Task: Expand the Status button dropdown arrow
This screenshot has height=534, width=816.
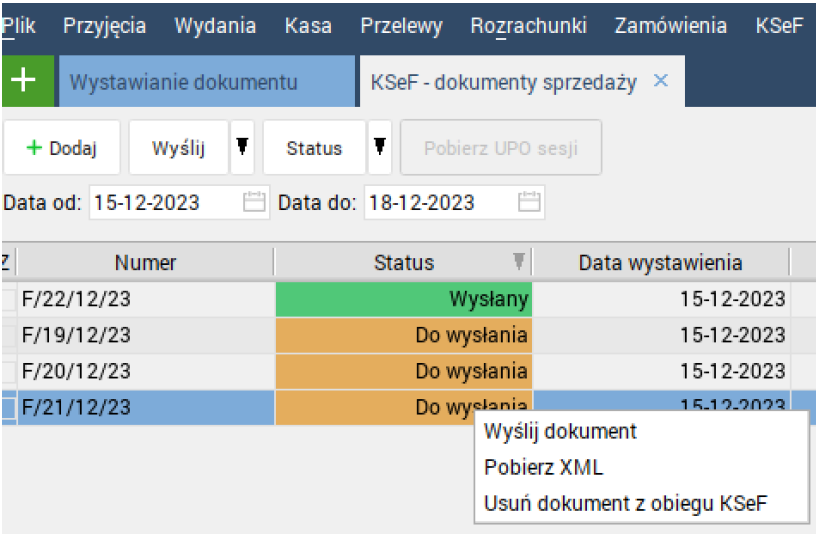Action: 380,148
